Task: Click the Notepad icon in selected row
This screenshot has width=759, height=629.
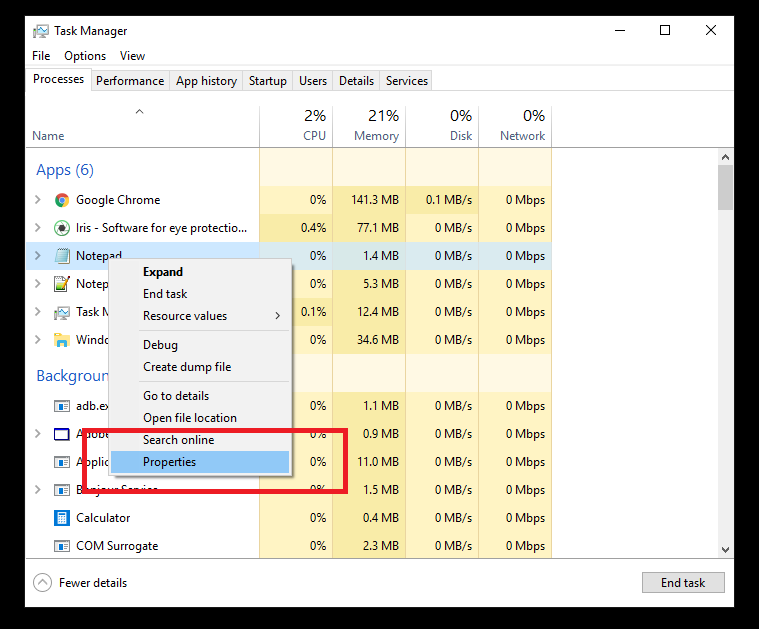Action: click(x=61, y=256)
